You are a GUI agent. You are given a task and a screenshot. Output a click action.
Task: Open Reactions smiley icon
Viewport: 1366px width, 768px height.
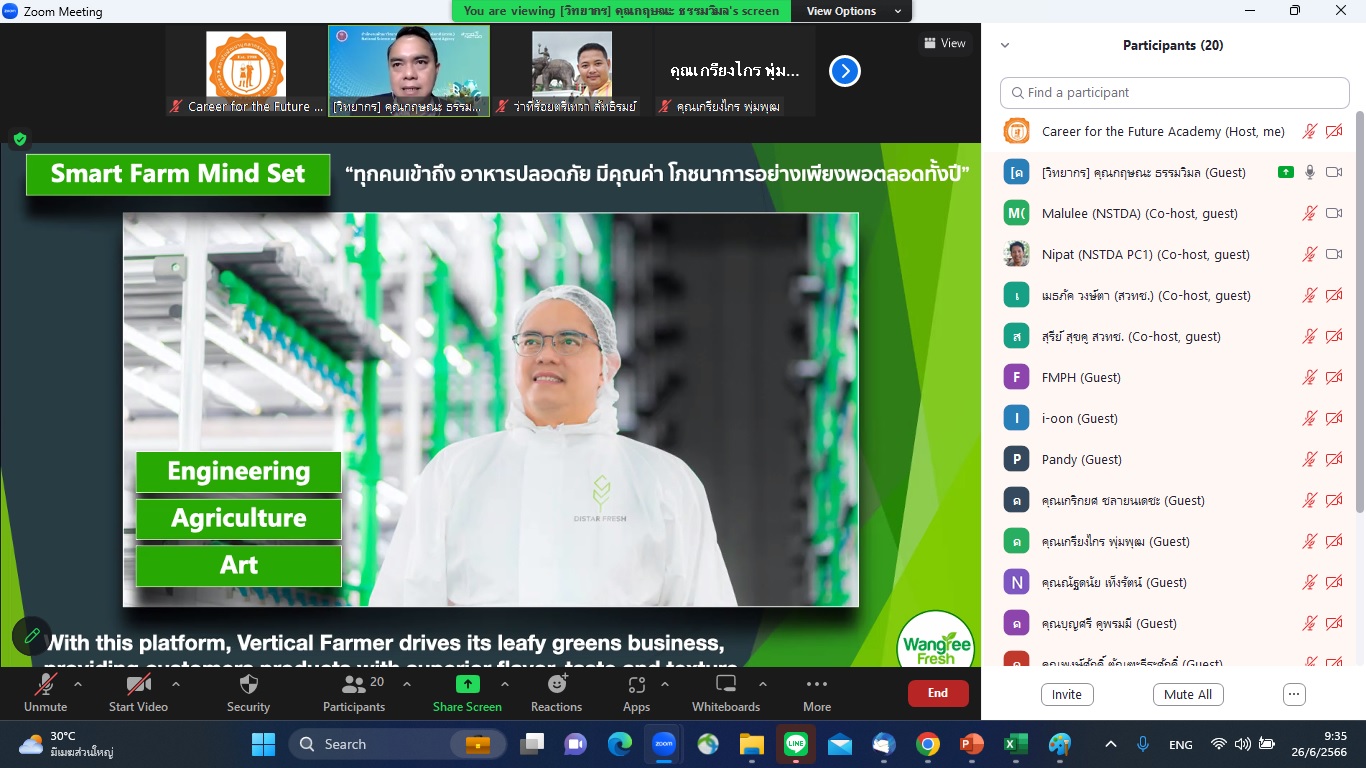[x=557, y=684]
